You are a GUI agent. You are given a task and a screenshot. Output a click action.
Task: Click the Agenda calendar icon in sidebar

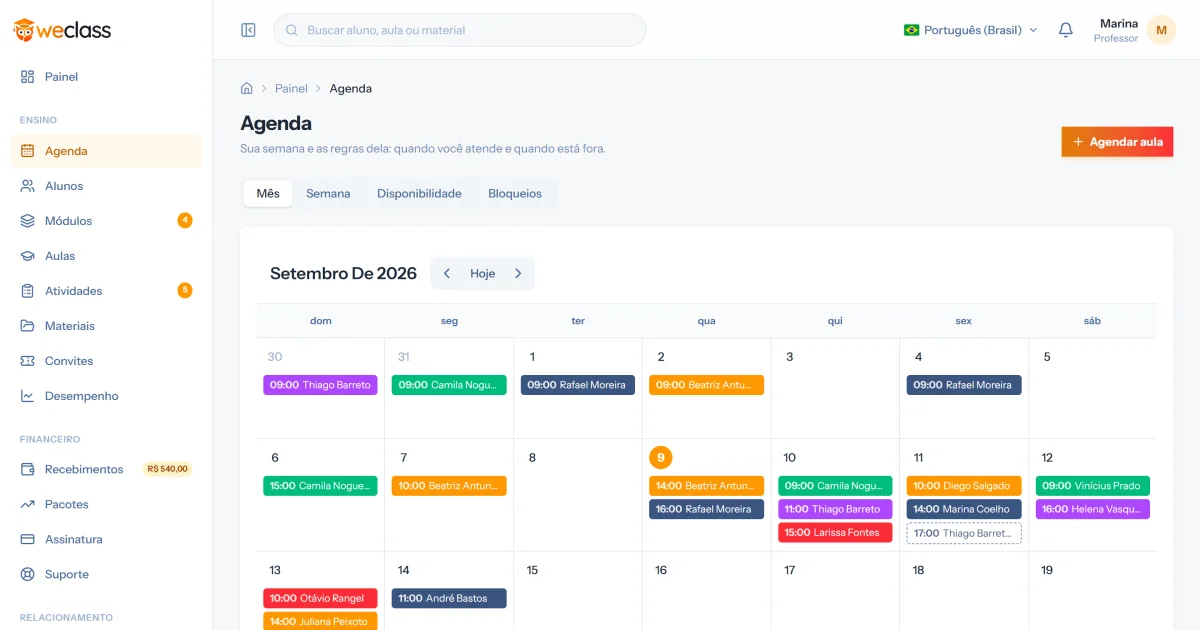pyautogui.click(x=27, y=151)
